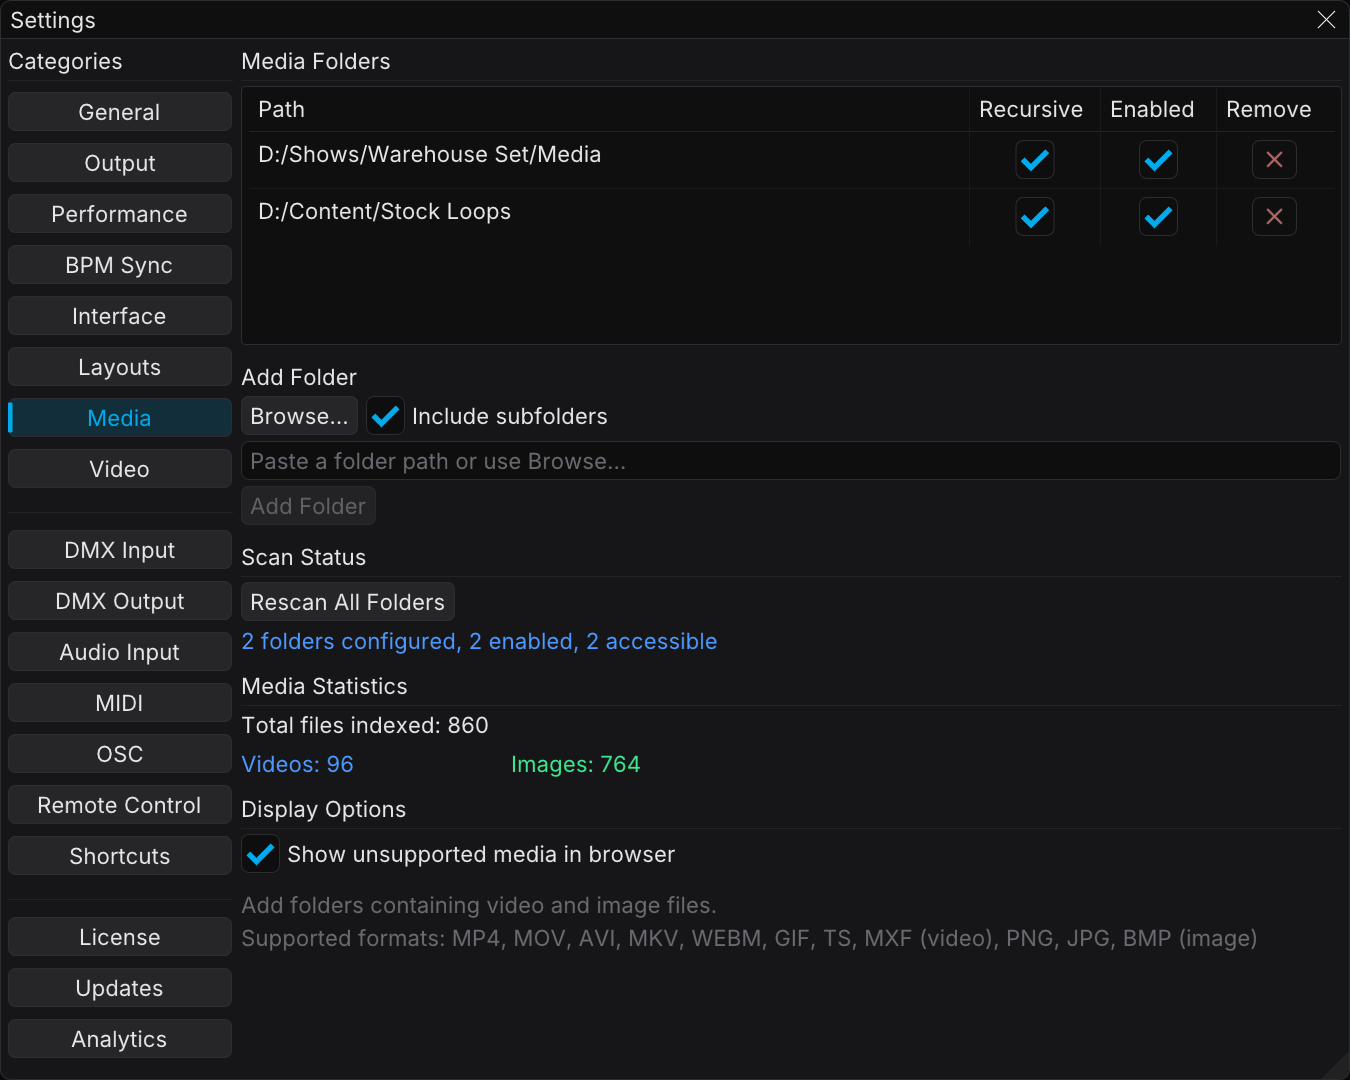1350x1080 pixels.
Task: Uncheck Include subfolders option
Action: [385, 416]
